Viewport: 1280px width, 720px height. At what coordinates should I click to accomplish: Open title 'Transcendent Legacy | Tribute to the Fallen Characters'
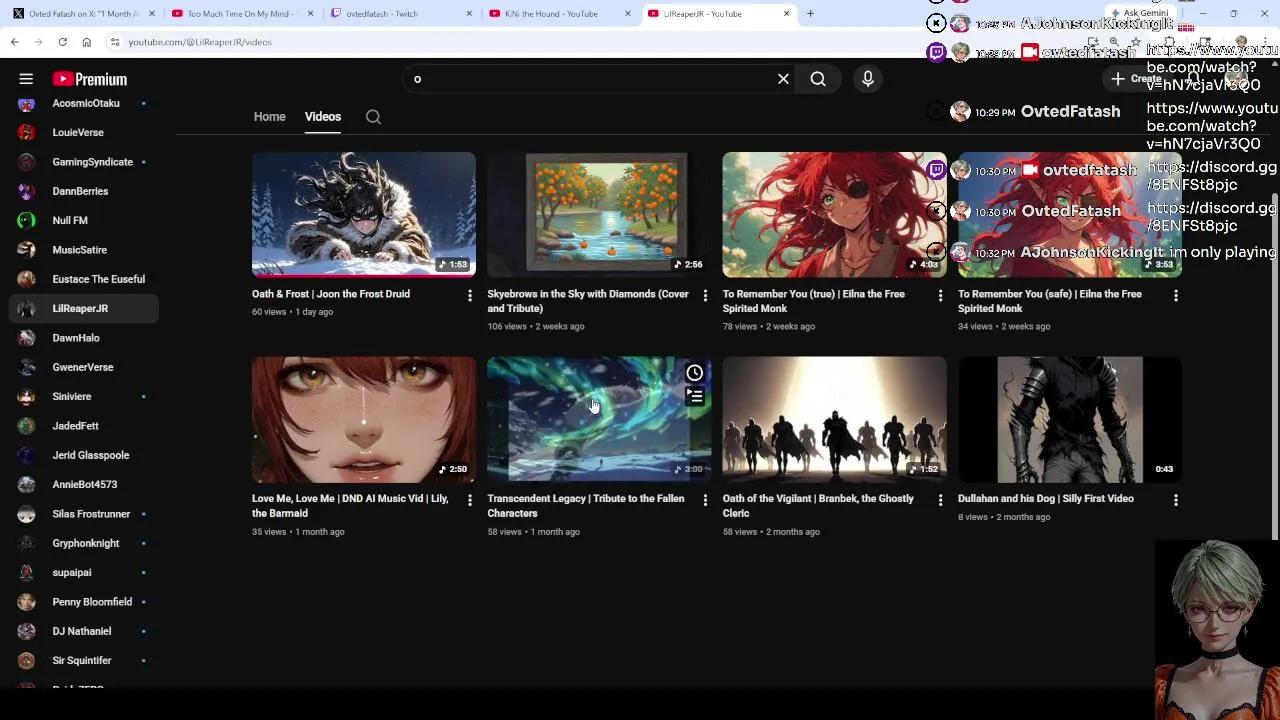(x=586, y=506)
